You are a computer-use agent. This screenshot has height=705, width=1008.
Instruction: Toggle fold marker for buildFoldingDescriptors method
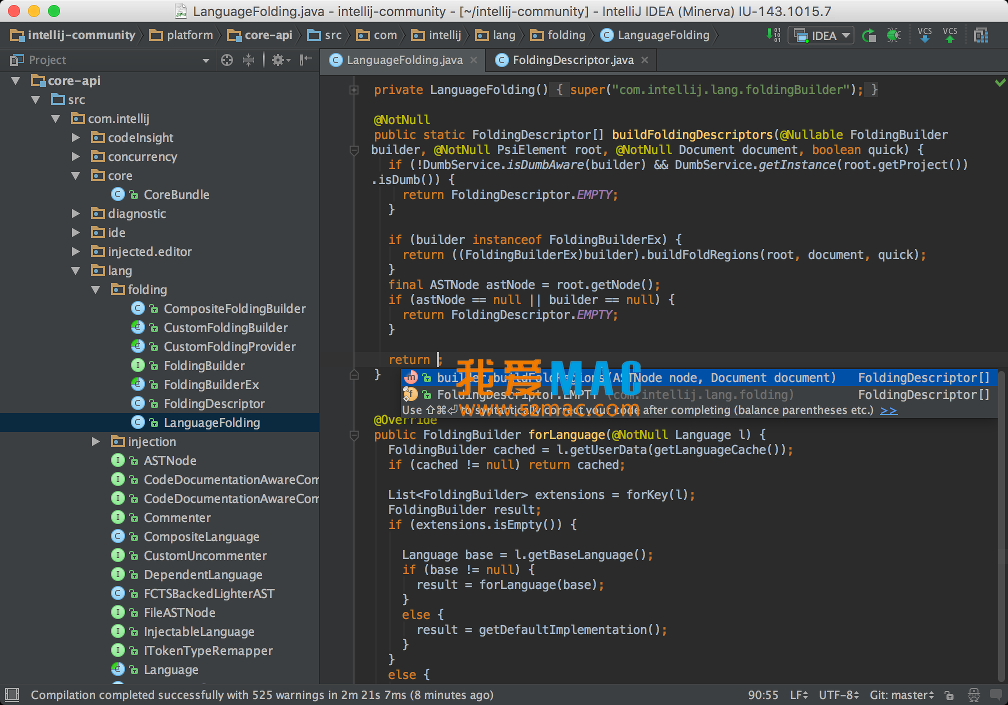click(x=354, y=150)
